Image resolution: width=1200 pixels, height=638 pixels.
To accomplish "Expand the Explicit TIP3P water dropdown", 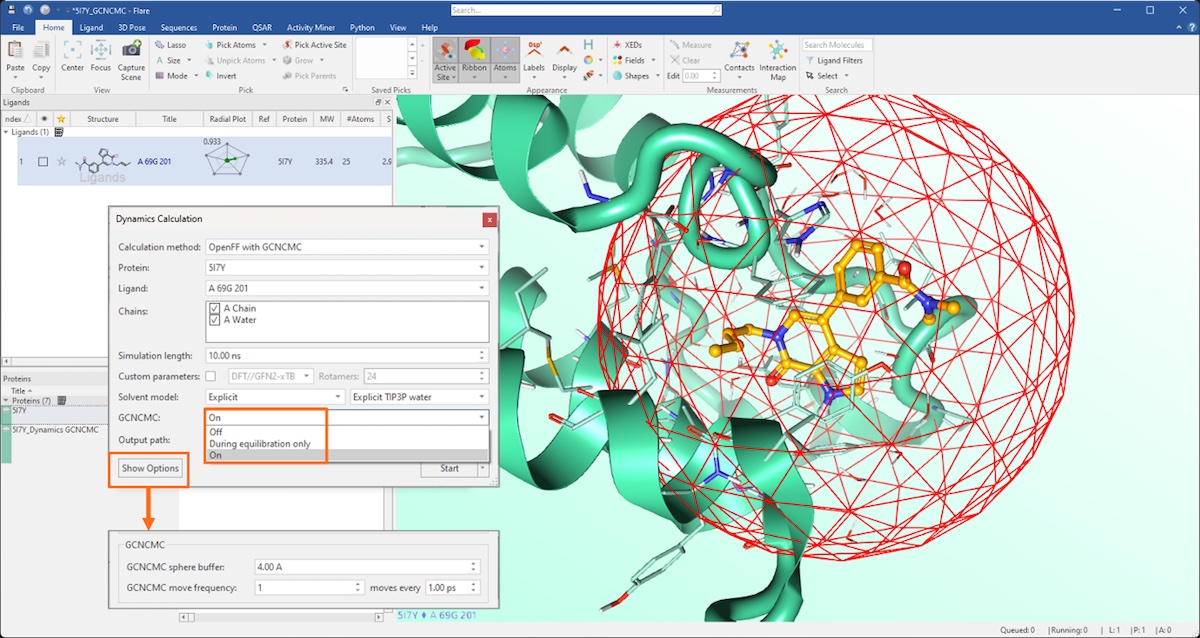I will click(x=418, y=397).
